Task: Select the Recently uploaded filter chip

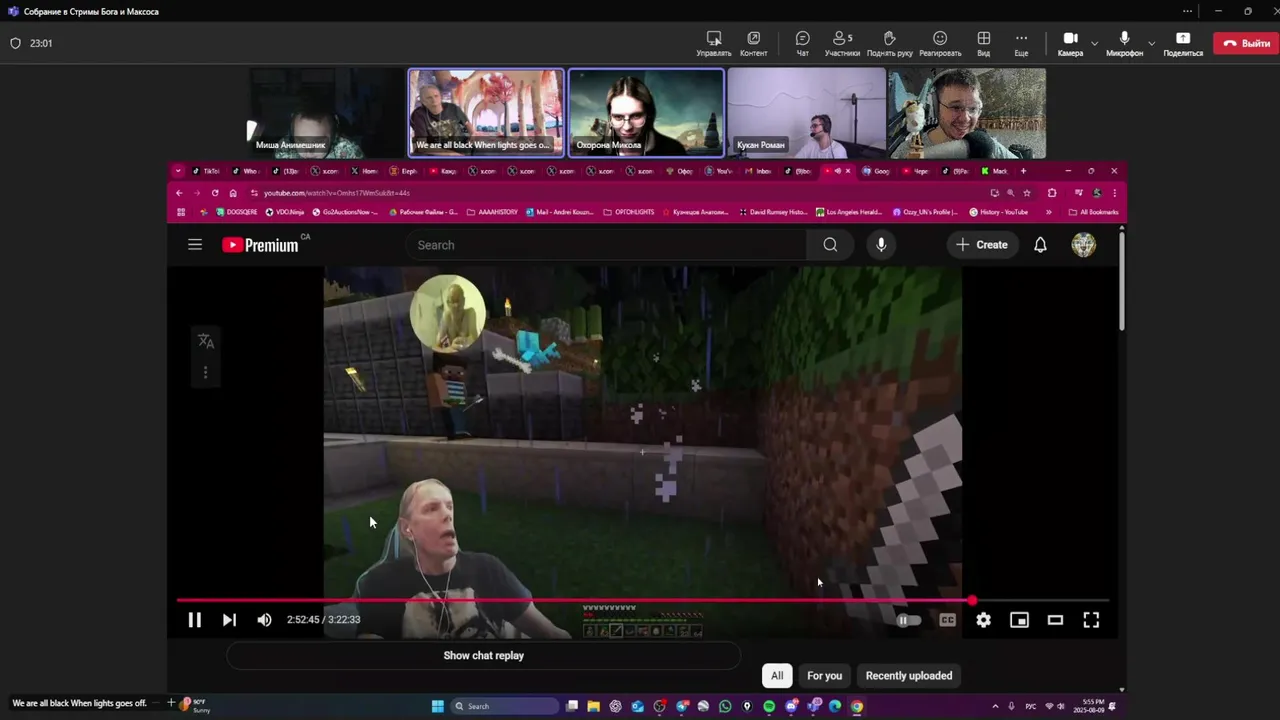Action: (909, 676)
